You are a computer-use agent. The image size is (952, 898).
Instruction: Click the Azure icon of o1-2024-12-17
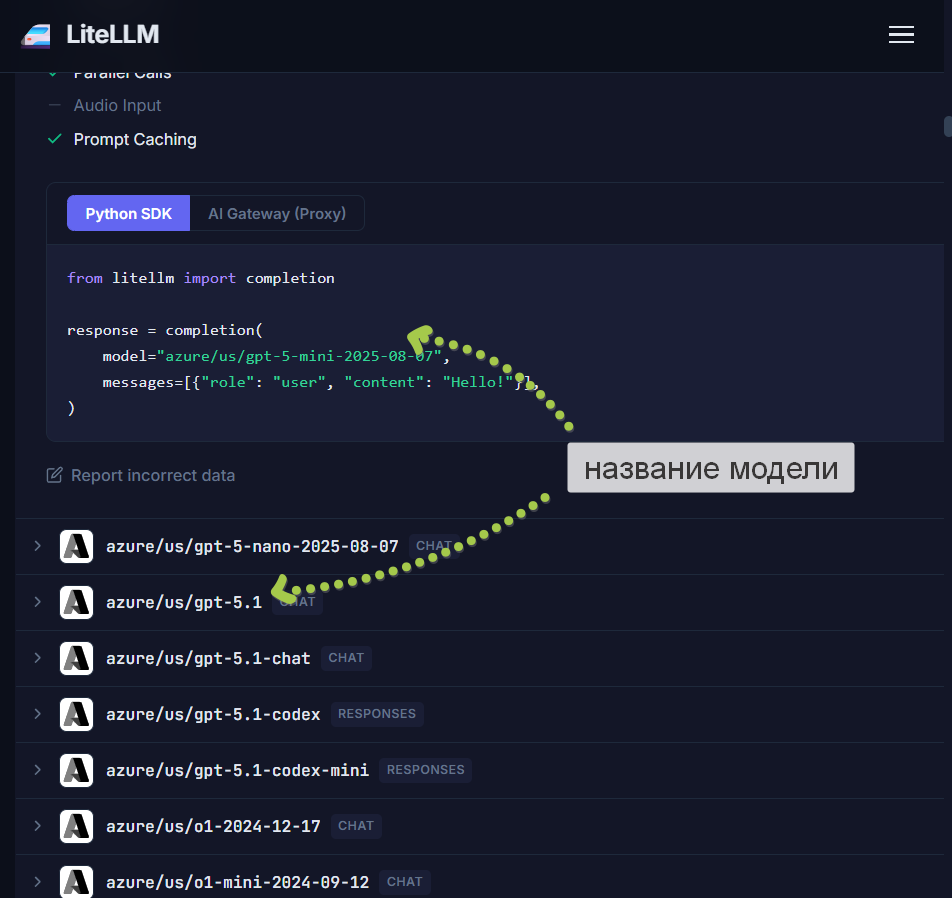(x=76, y=826)
